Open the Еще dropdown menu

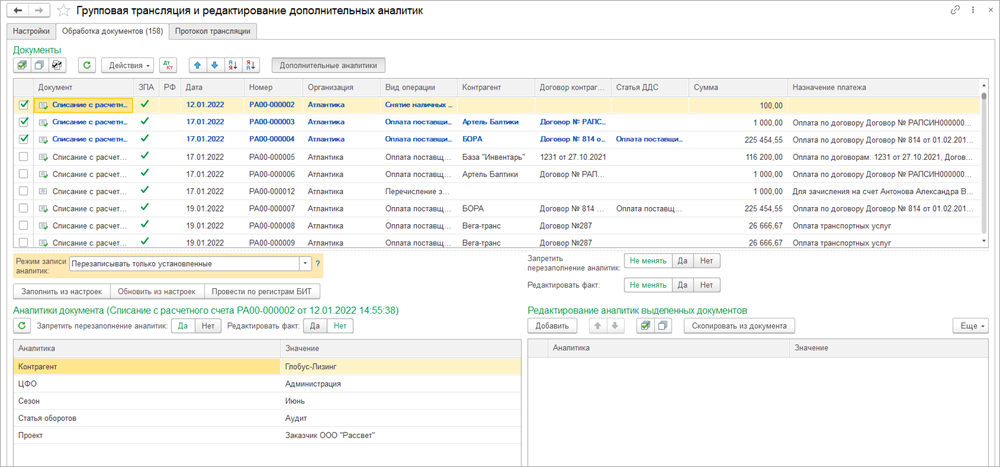(969, 325)
